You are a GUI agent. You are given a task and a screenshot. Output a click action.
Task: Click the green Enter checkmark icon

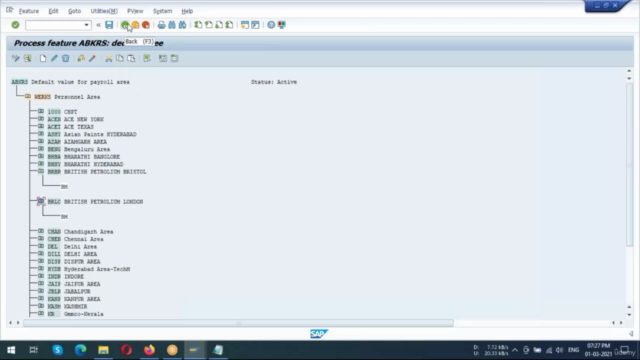point(16,25)
